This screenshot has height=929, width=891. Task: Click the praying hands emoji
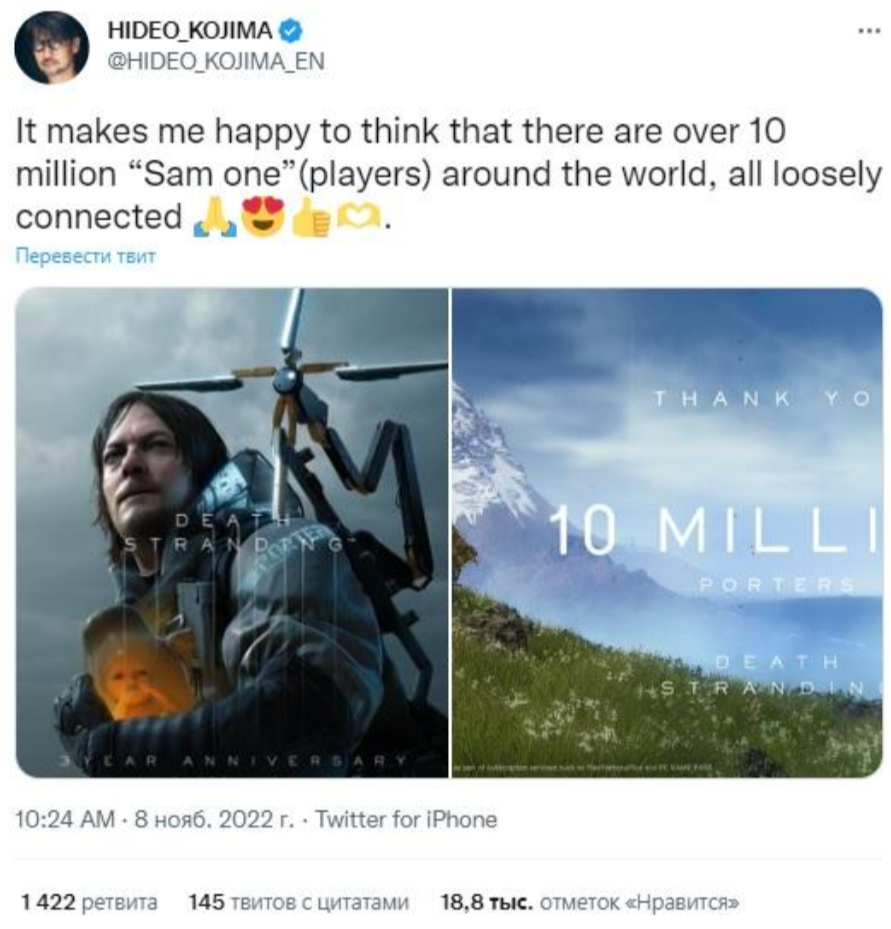(x=216, y=218)
